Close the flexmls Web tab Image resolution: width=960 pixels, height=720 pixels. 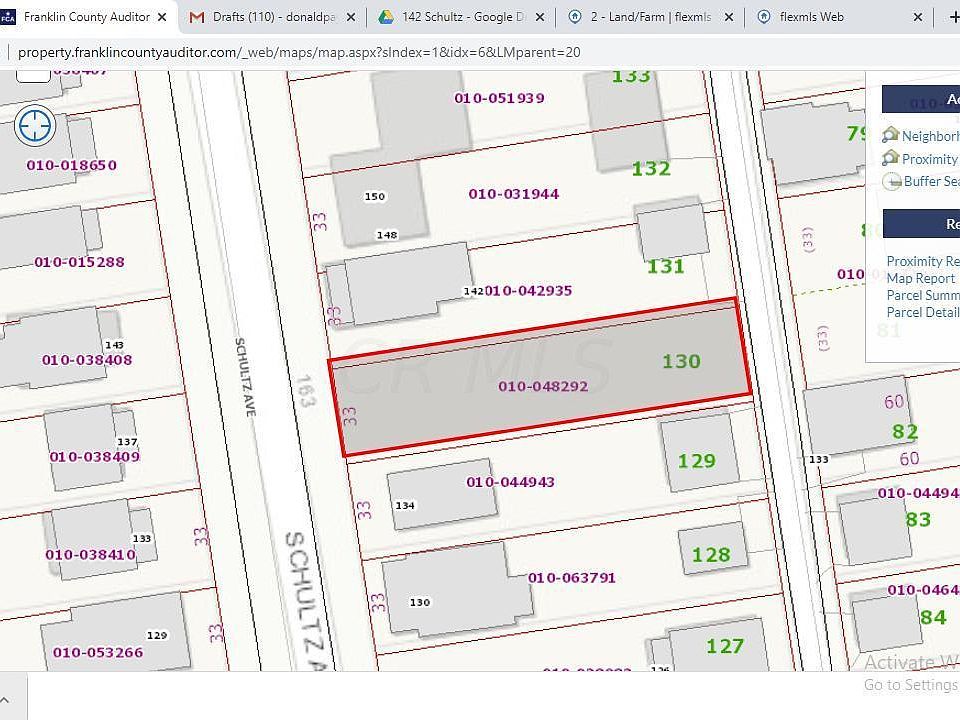click(918, 17)
